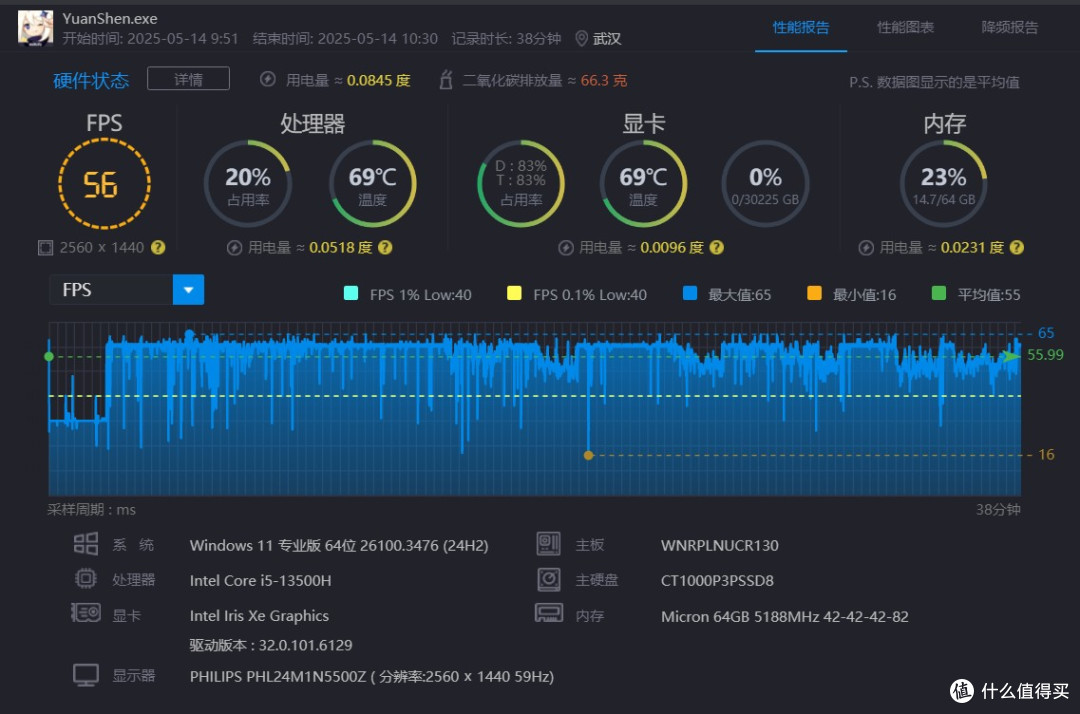Click the 55.99 average value label
The height and width of the screenshot is (714, 1080).
pyautogui.click(x=1045, y=355)
